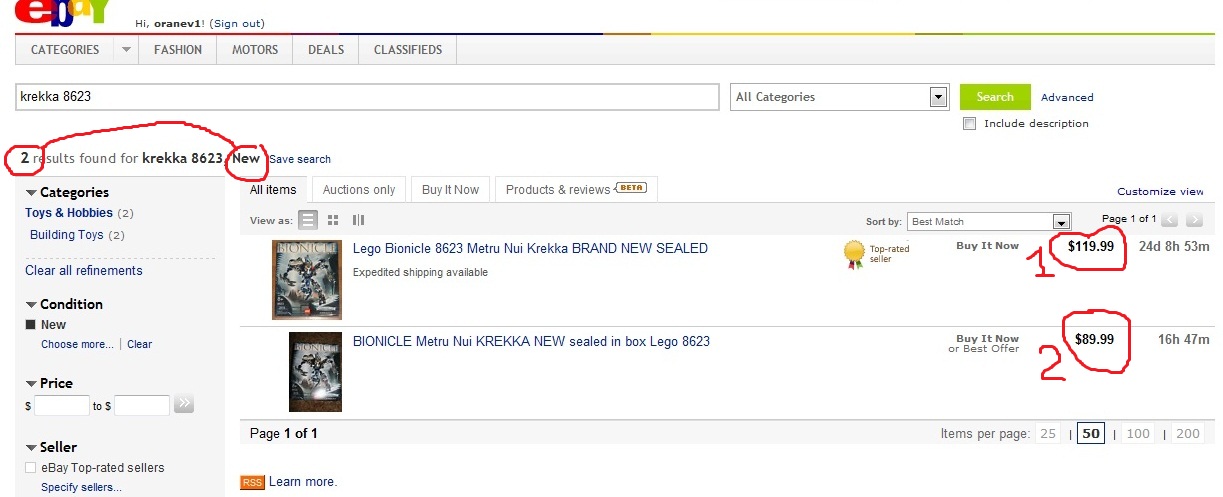The width and height of the screenshot is (1223, 497).
Task: Open the DEALS menu item
Action: tap(326, 49)
